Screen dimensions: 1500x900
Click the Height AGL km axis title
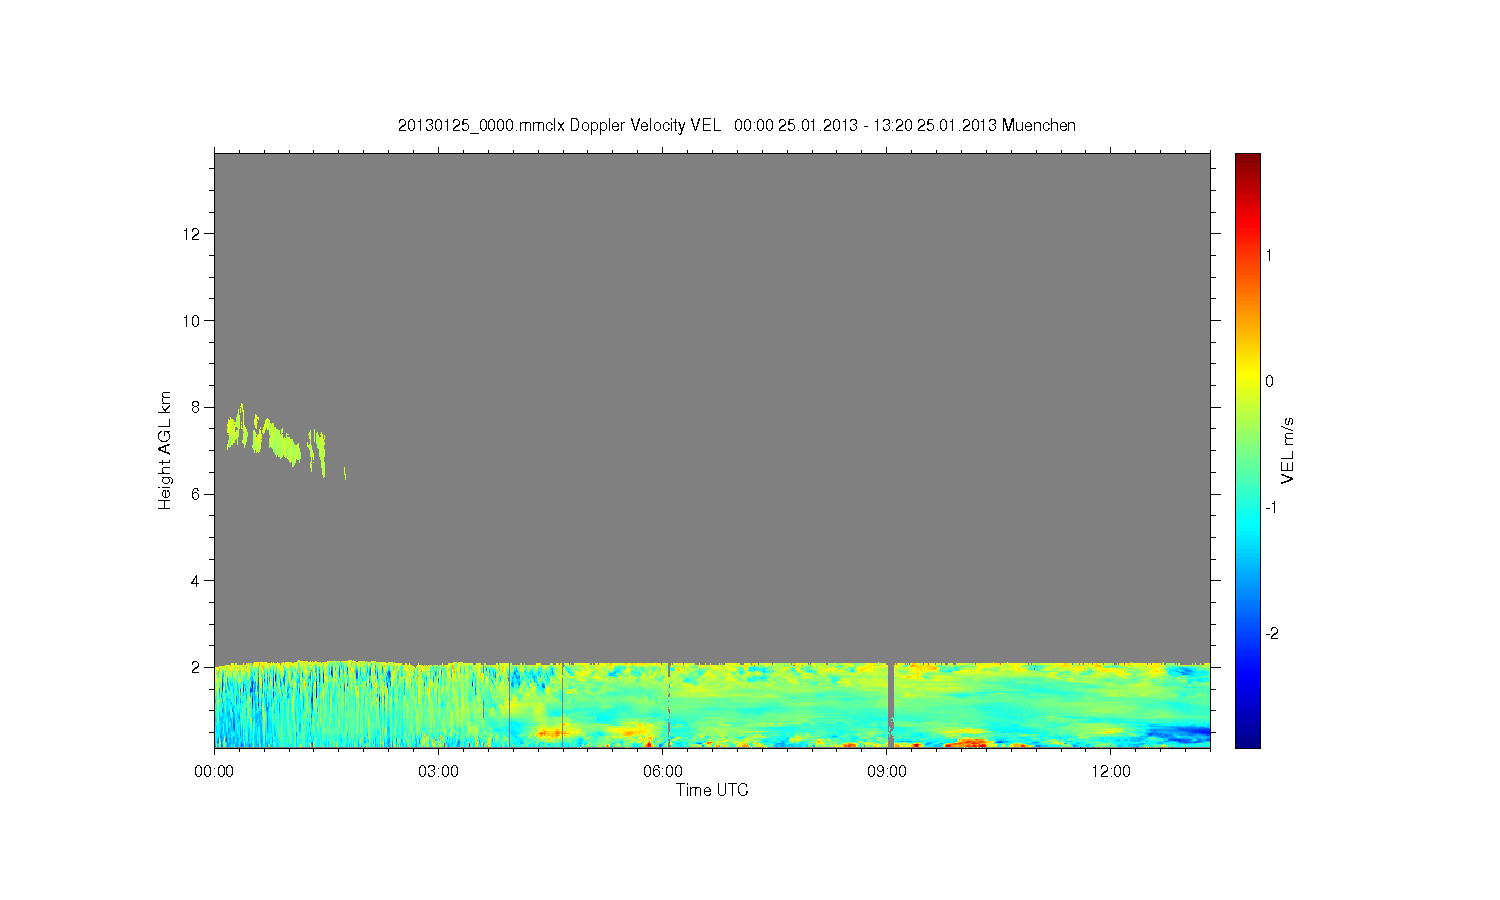click(x=165, y=450)
